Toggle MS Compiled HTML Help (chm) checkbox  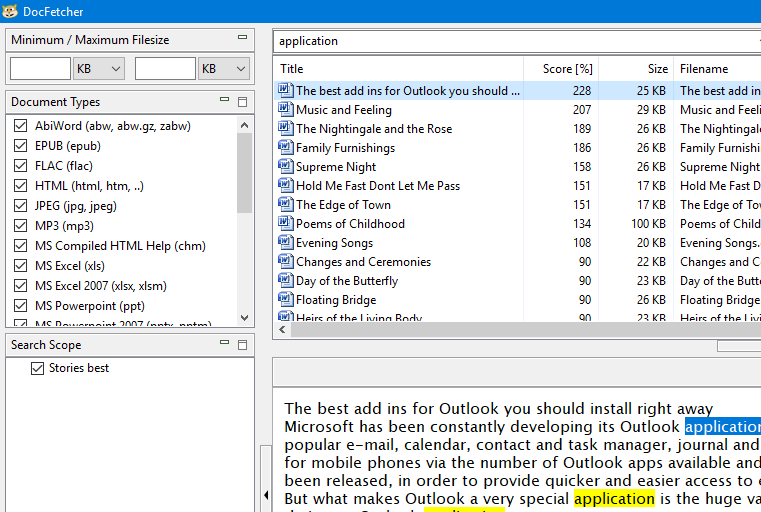tap(20, 246)
